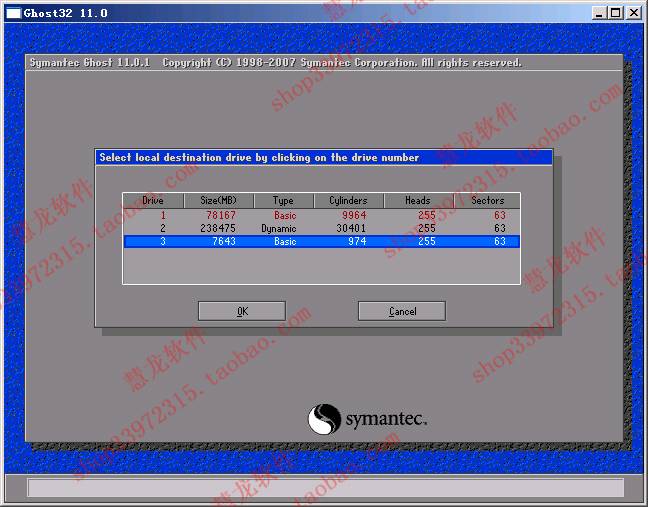Maximize the Ghost32 window
The height and width of the screenshot is (507, 648).
[x=615, y=13]
